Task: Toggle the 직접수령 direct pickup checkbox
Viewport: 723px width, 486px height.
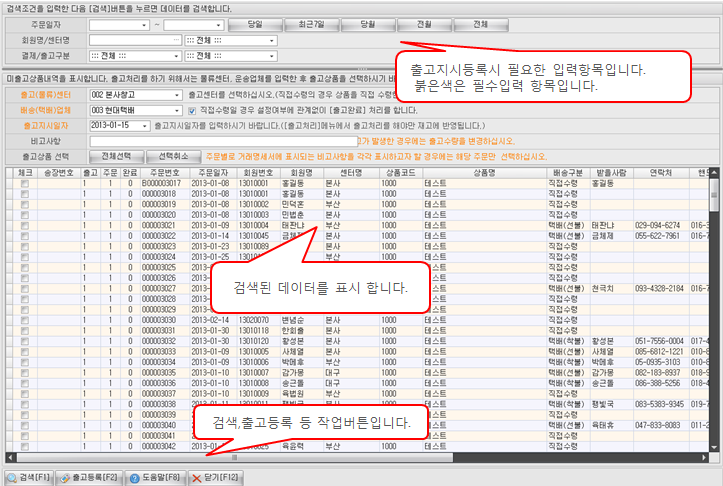Action: 192,111
